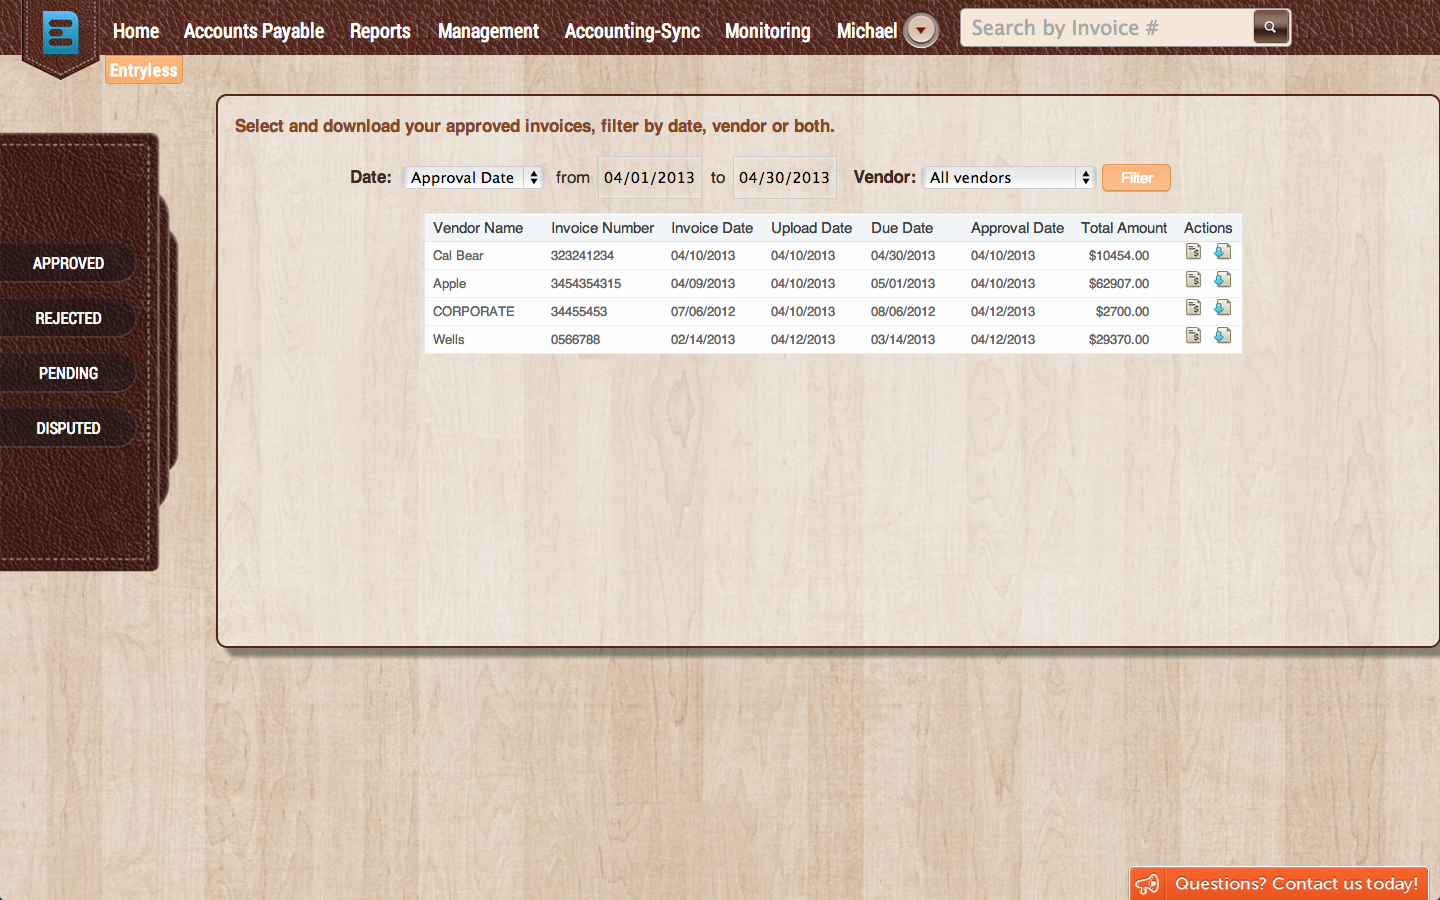1440x900 pixels.
Task: Click the megaphone icon in contact banner
Action: point(1148,884)
